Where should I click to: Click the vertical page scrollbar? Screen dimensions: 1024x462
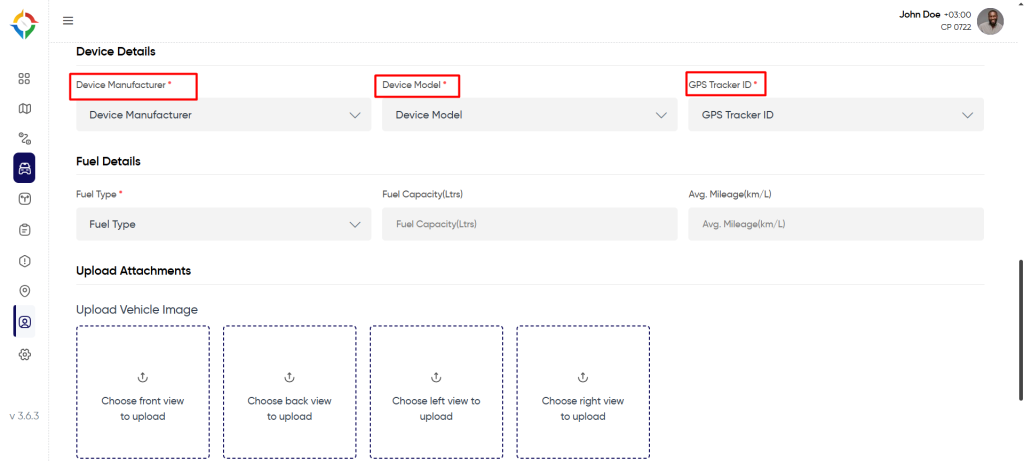click(x=1021, y=330)
